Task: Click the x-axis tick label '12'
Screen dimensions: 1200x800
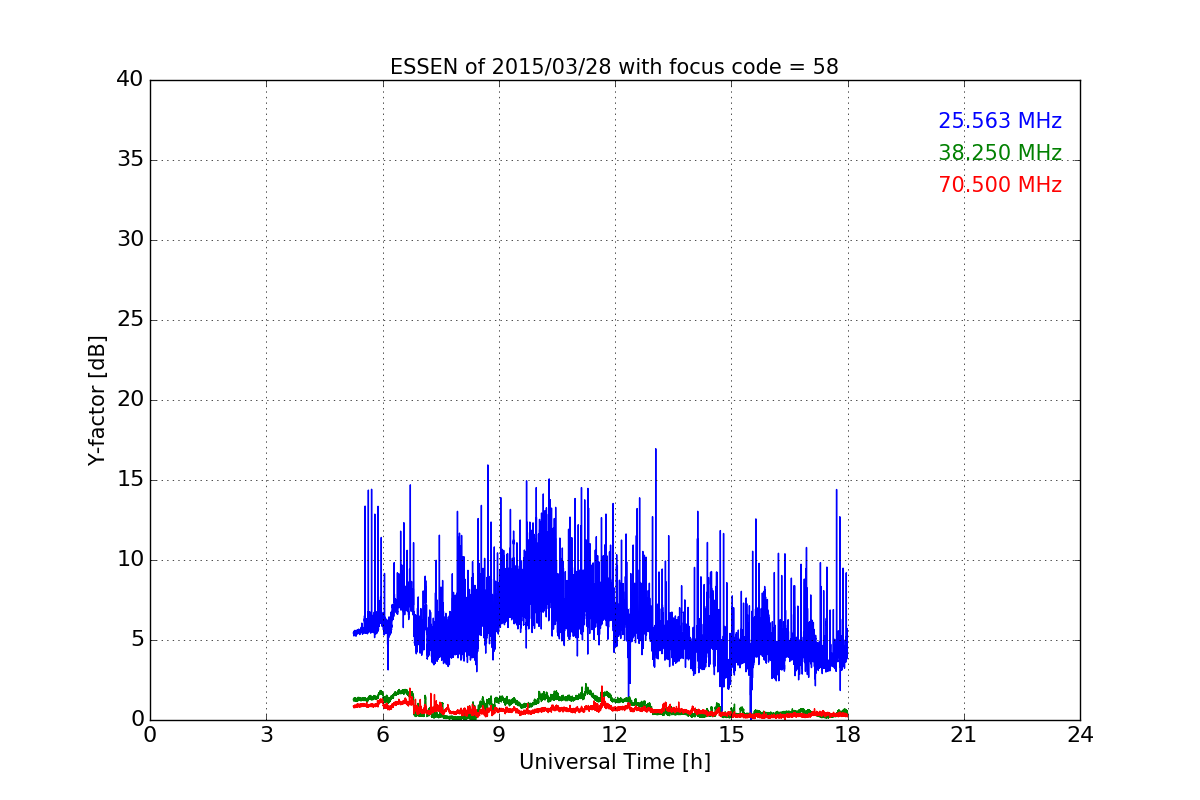Action: pos(615,735)
